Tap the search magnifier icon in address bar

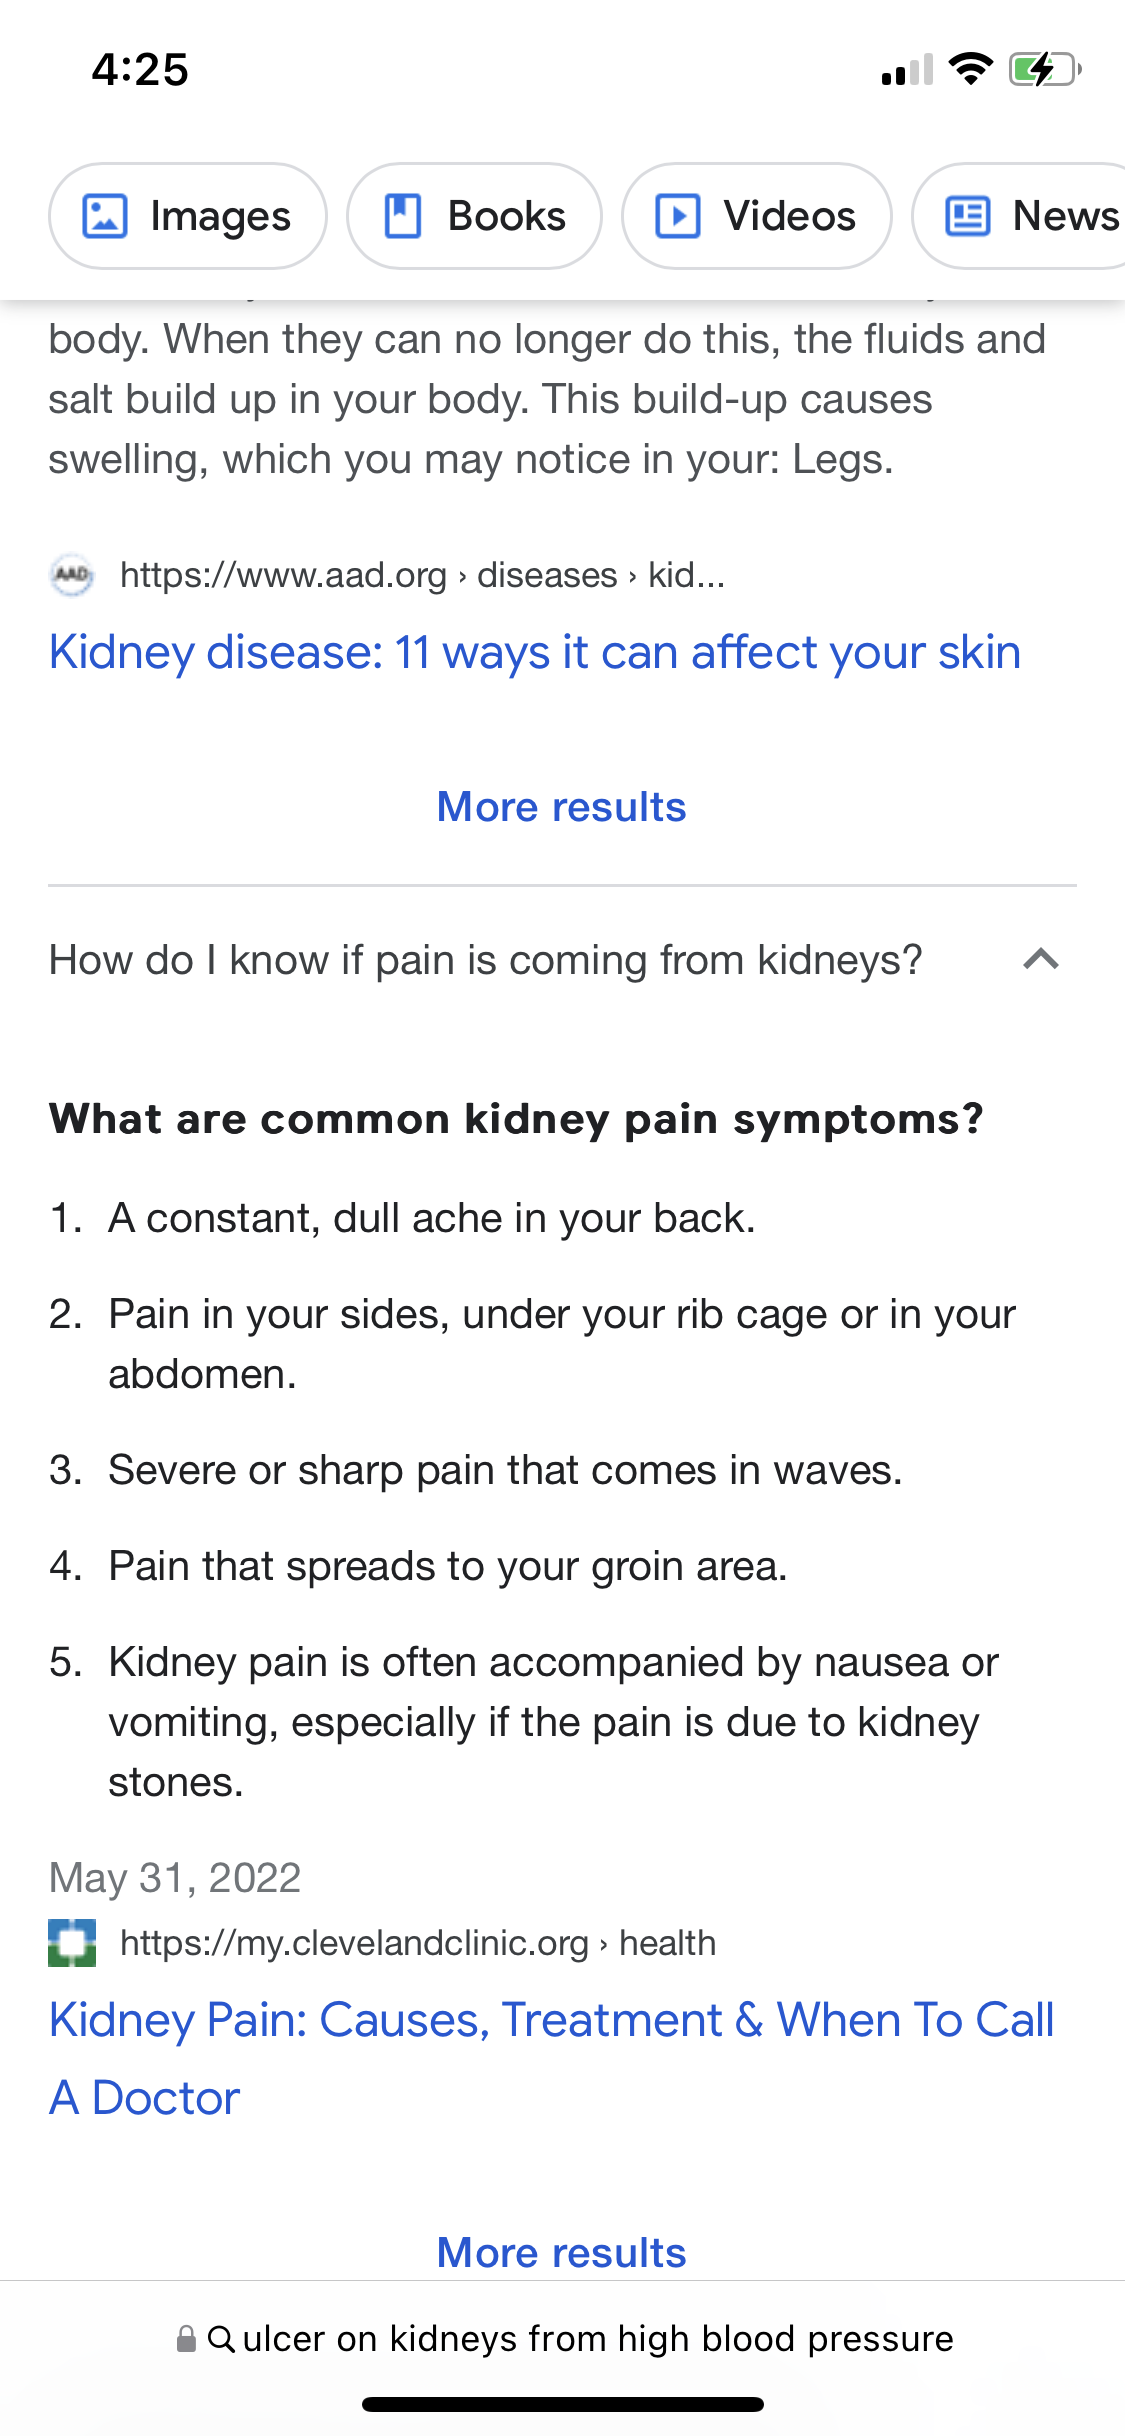[x=221, y=2339]
